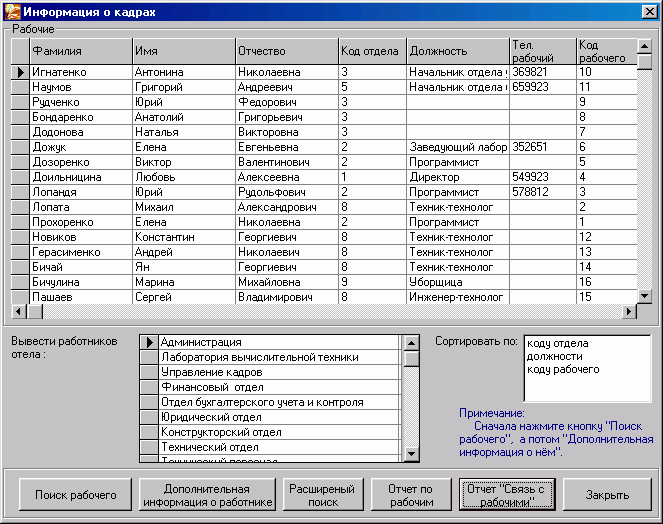The height and width of the screenshot is (524, 663).
Task: Click the 'Расширеный поиск' button
Action: (322, 495)
